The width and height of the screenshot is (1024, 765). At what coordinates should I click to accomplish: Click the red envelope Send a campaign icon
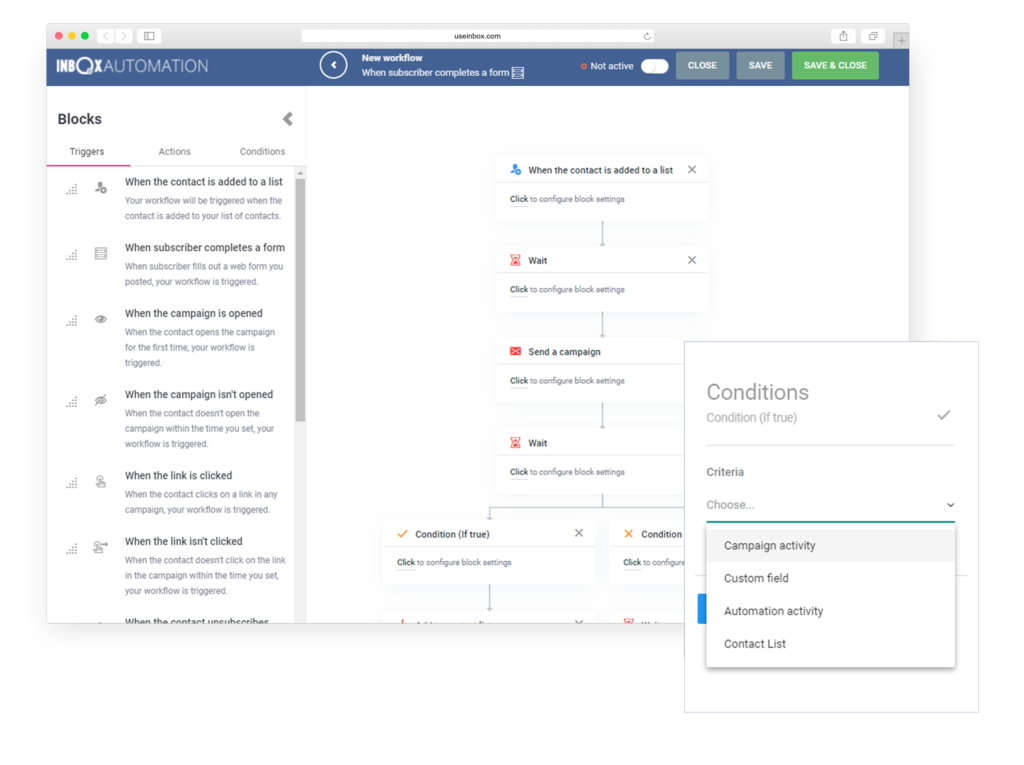point(515,352)
